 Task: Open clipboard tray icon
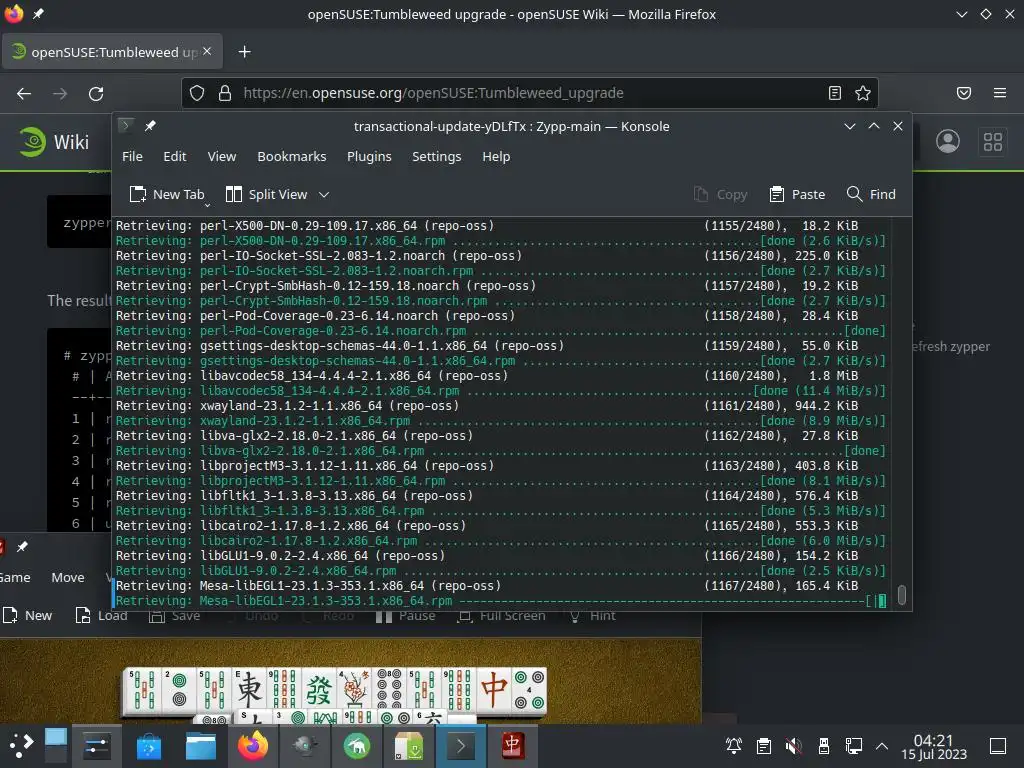[x=763, y=745]
